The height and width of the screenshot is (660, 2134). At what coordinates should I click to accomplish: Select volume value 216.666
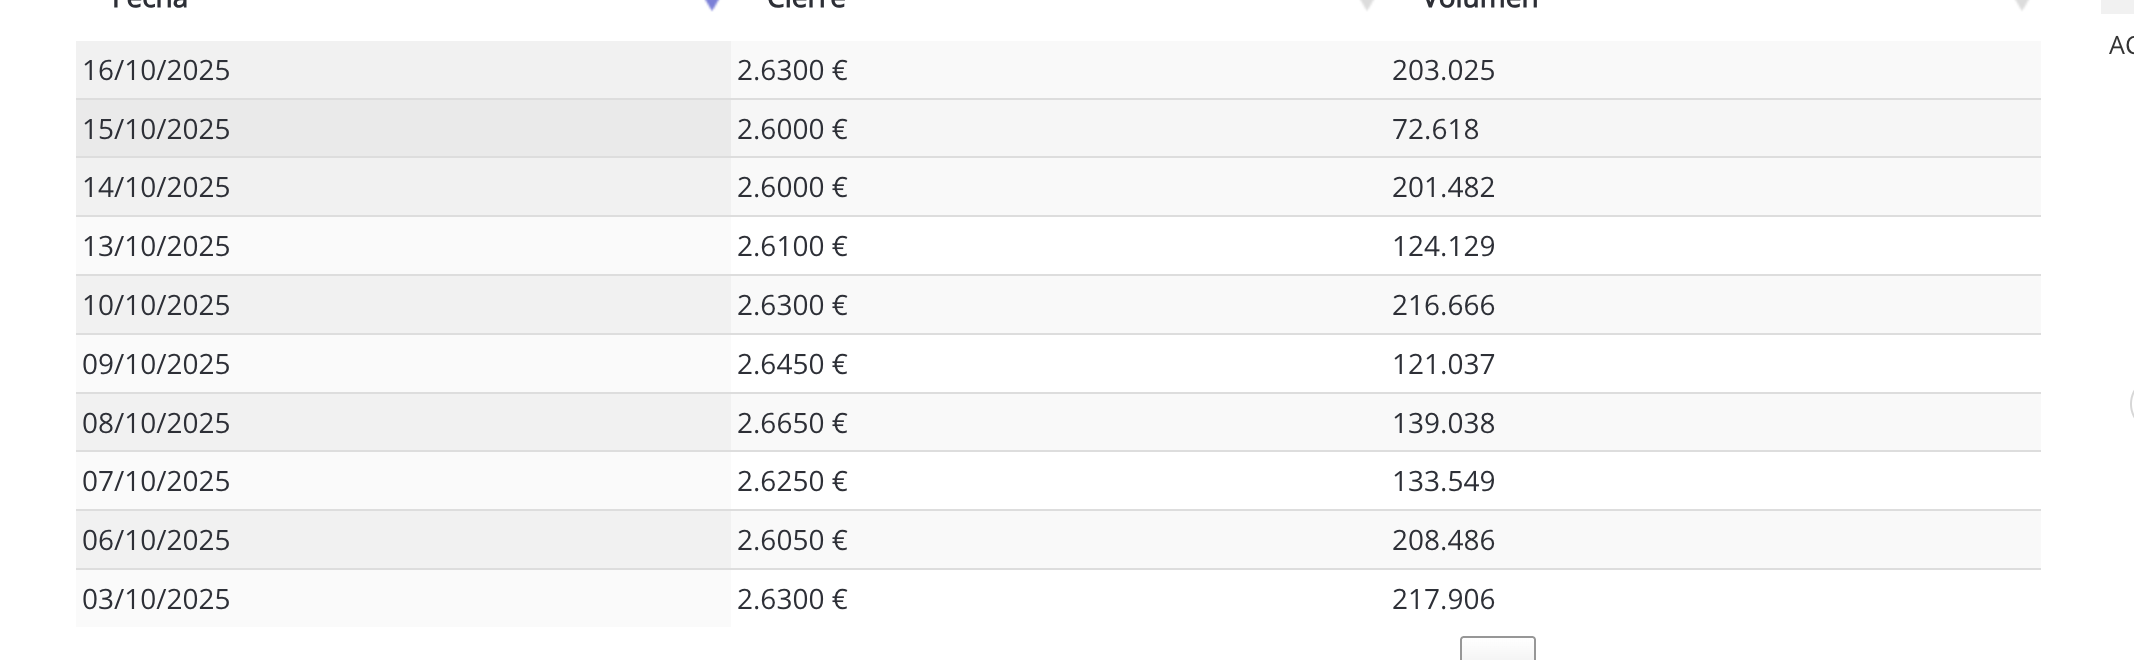1443,305
